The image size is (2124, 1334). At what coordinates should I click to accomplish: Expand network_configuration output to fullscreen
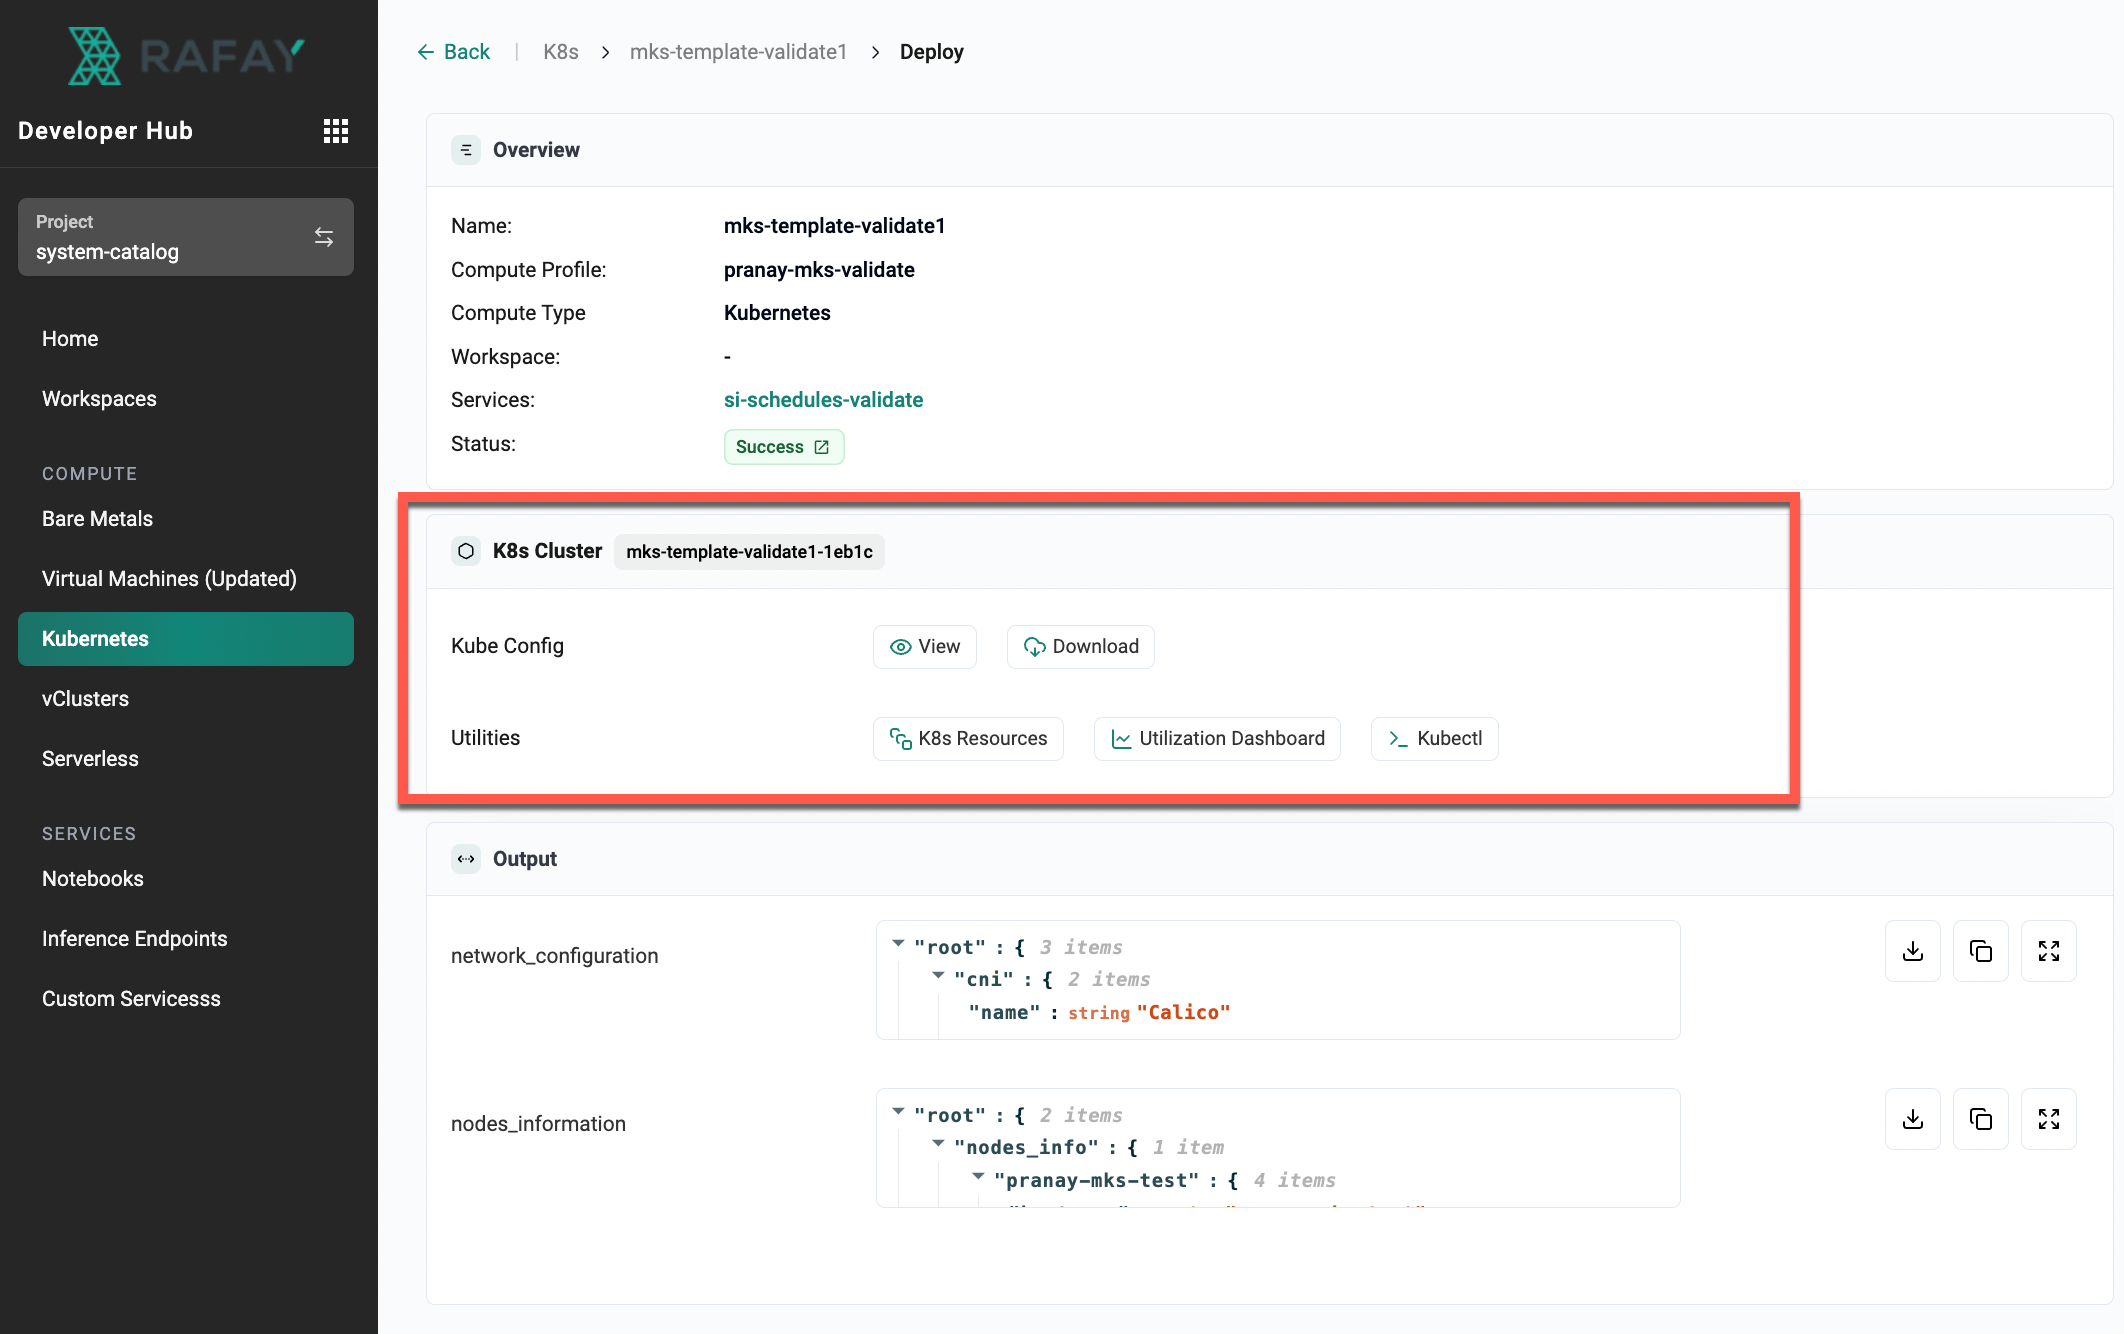[x=2049, y=951]
